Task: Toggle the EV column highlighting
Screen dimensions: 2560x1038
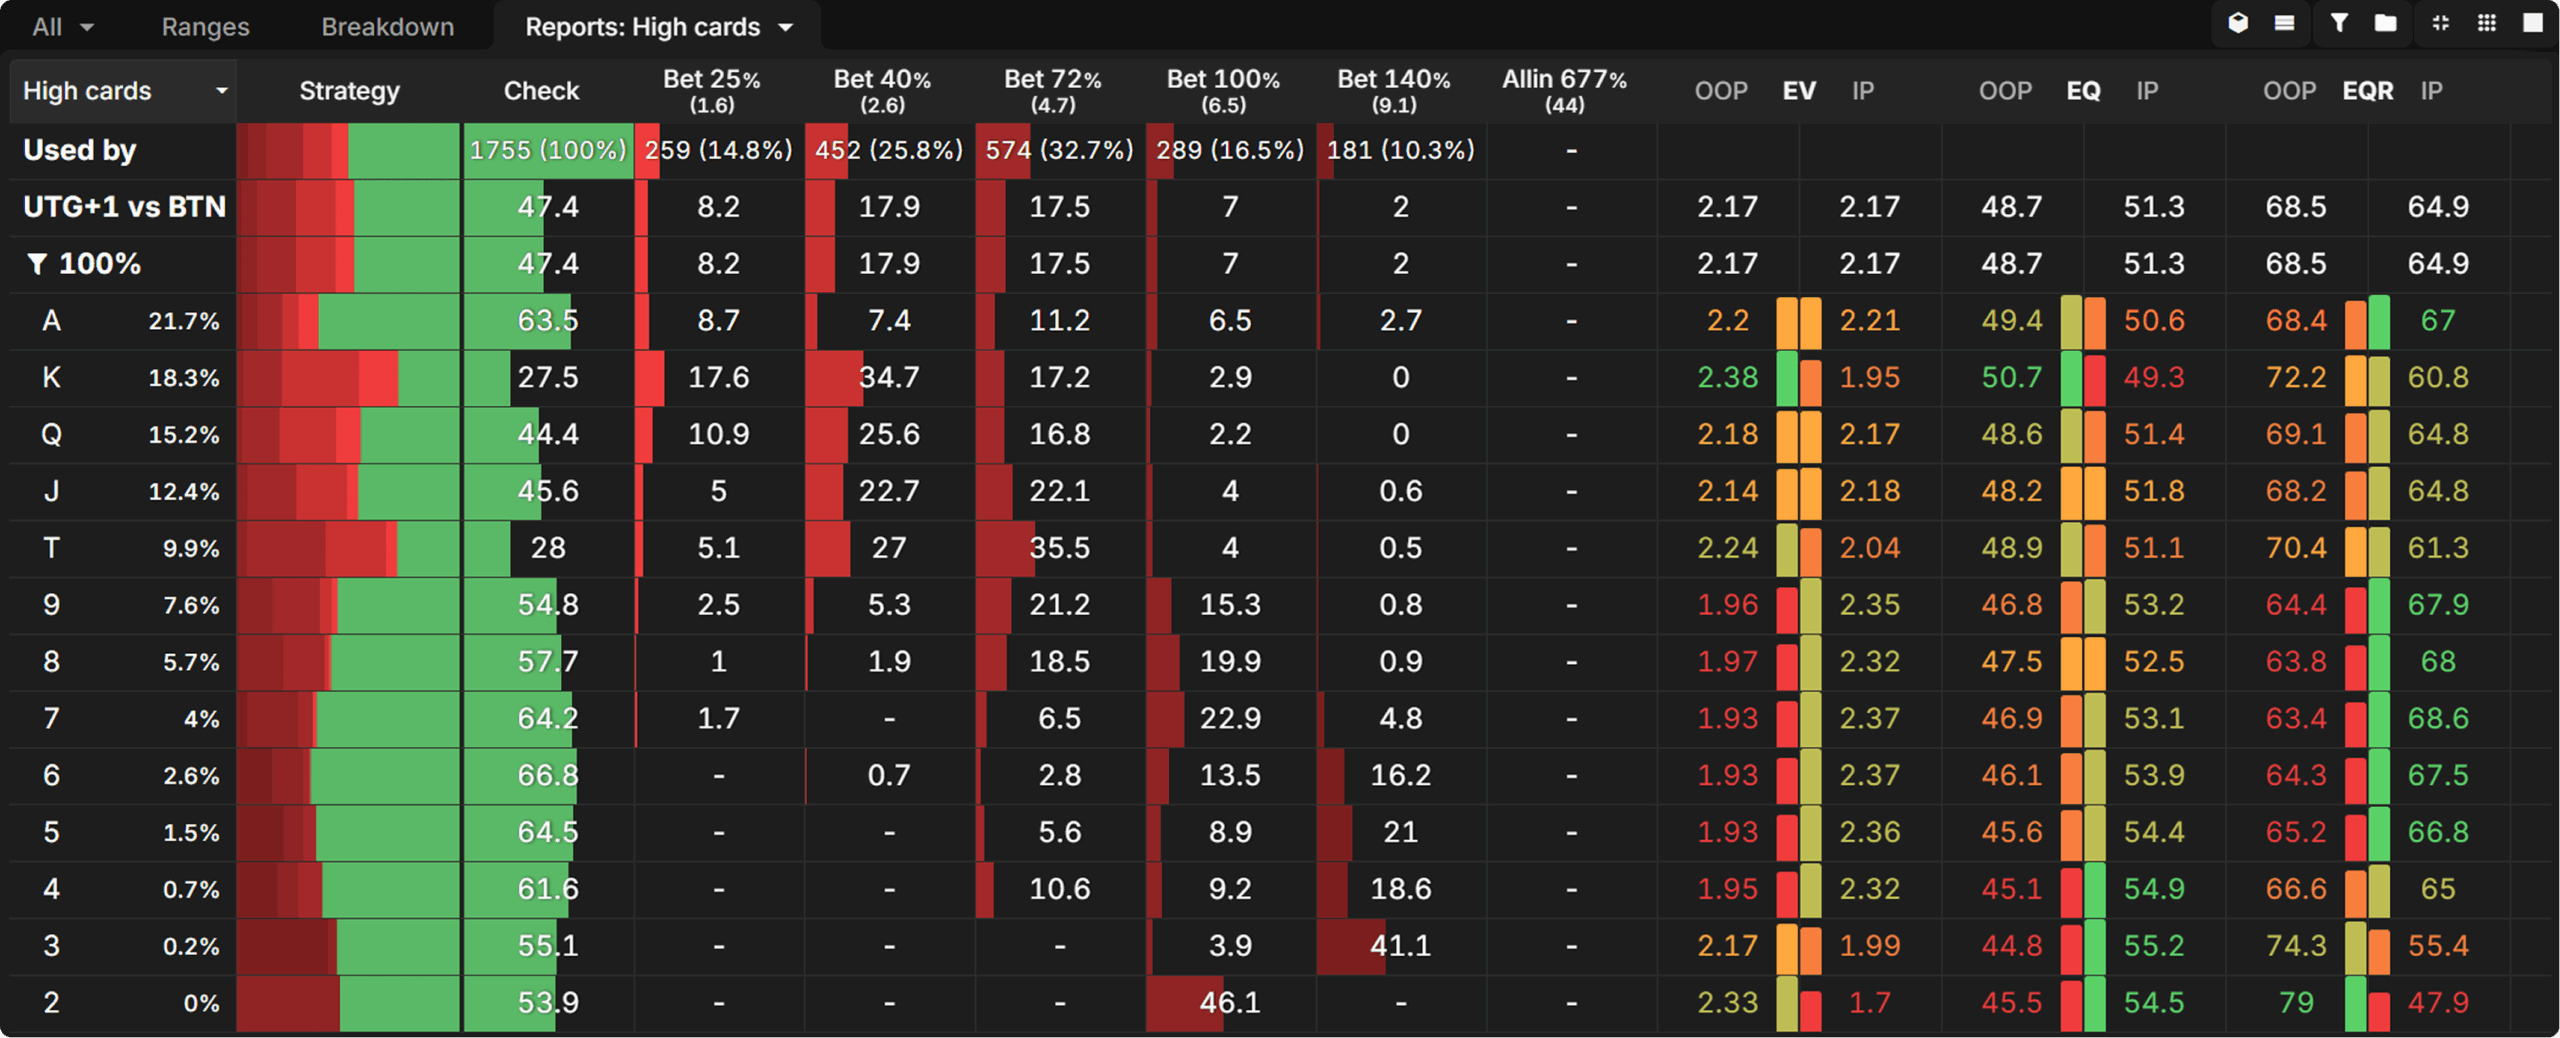Action: pyautogui.click(x=1798, y=90)
